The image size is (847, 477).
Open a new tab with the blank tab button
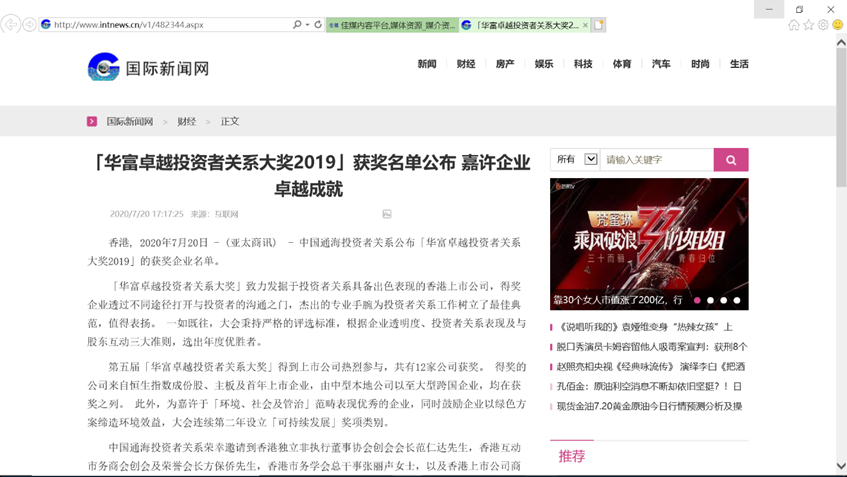pos(599,25)
